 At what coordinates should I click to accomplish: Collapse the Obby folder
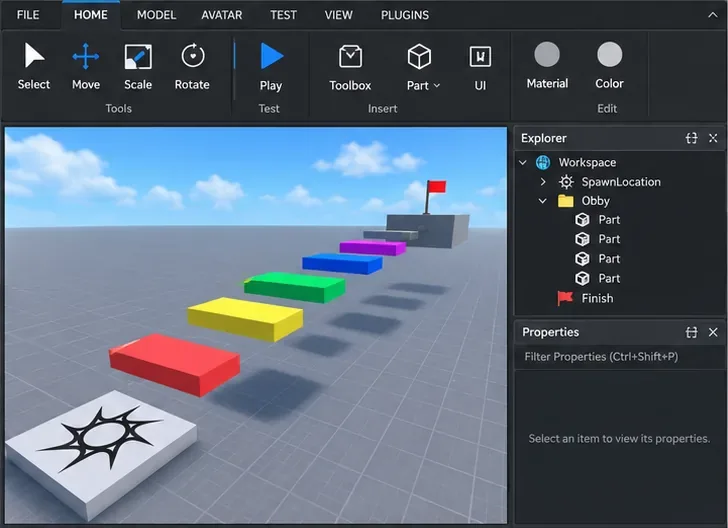pyautogui.click(x=542, y=201)
